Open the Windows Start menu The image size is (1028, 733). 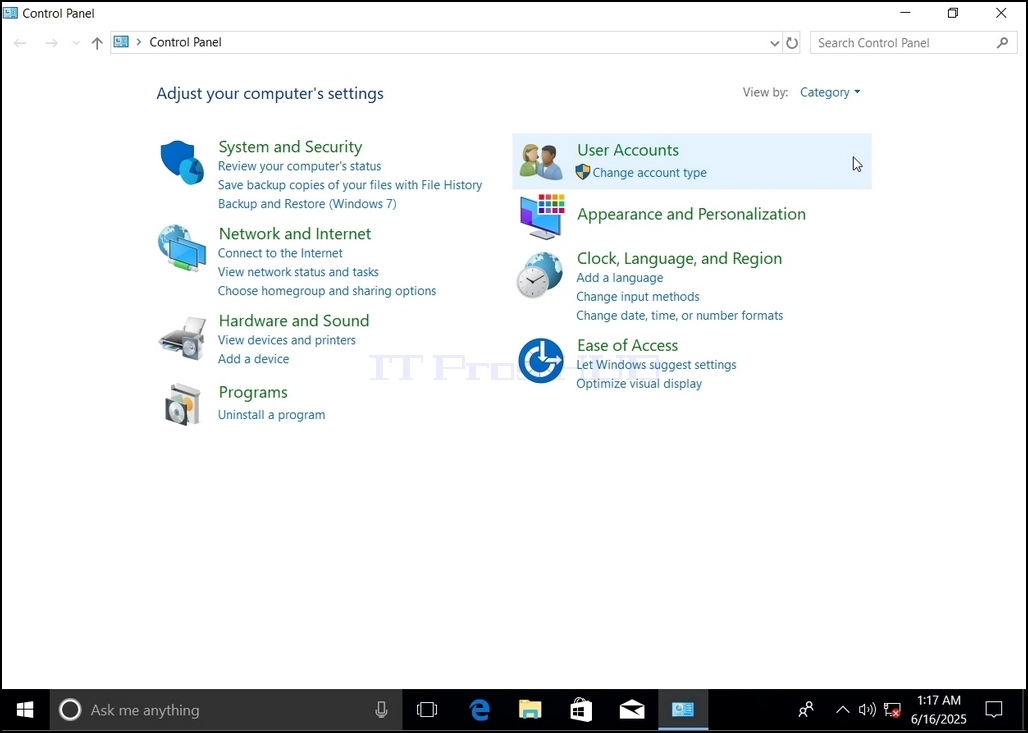pyautogui.click(x=25, y=709)
